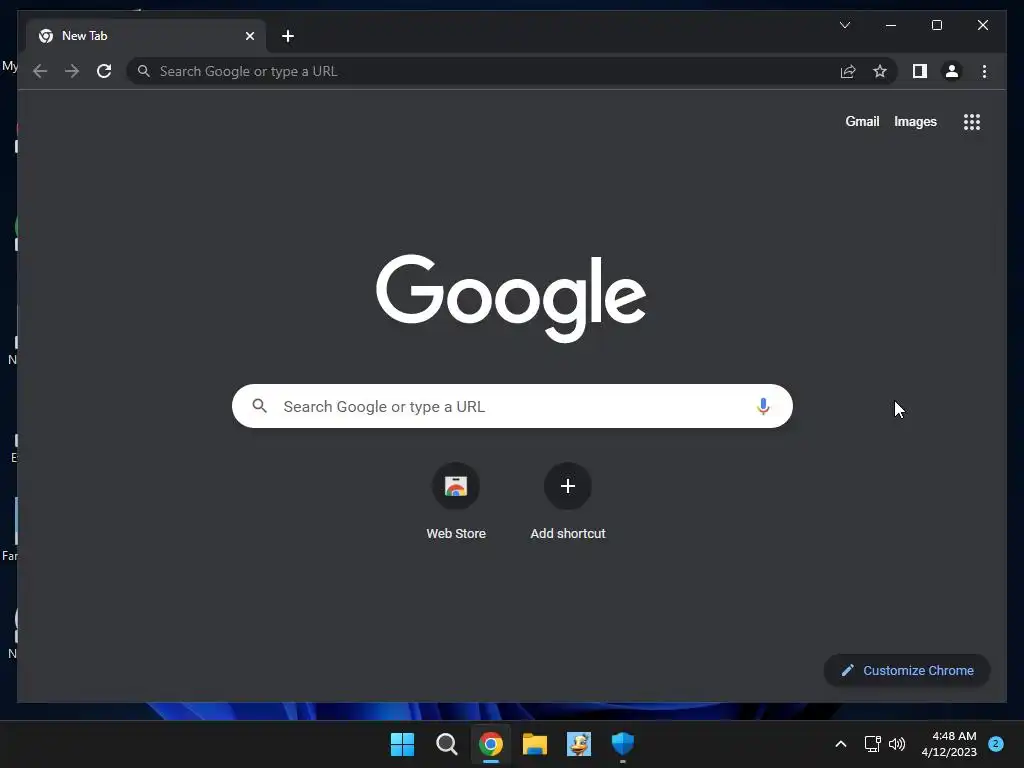The height and width of the screenshot is (768, 1024).
Task: Open network status tray icon
Action: pyautogui.click(x=872, y=744)
